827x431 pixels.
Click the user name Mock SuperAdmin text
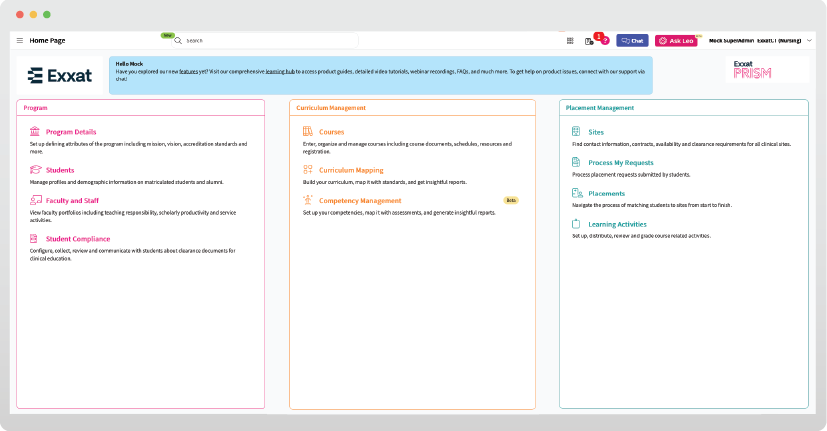(731, 41)
